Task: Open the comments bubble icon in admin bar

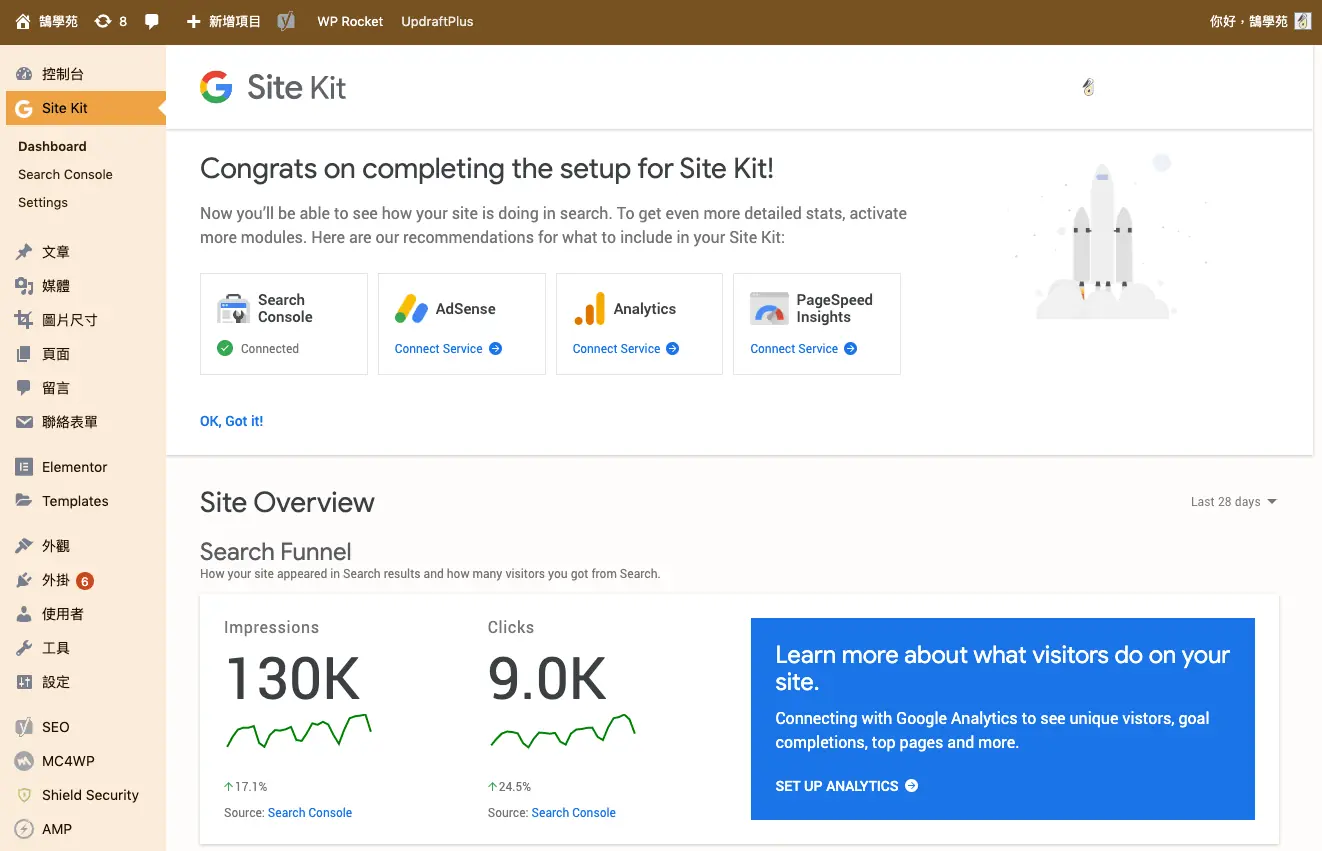Action: [x=152, y=21]
